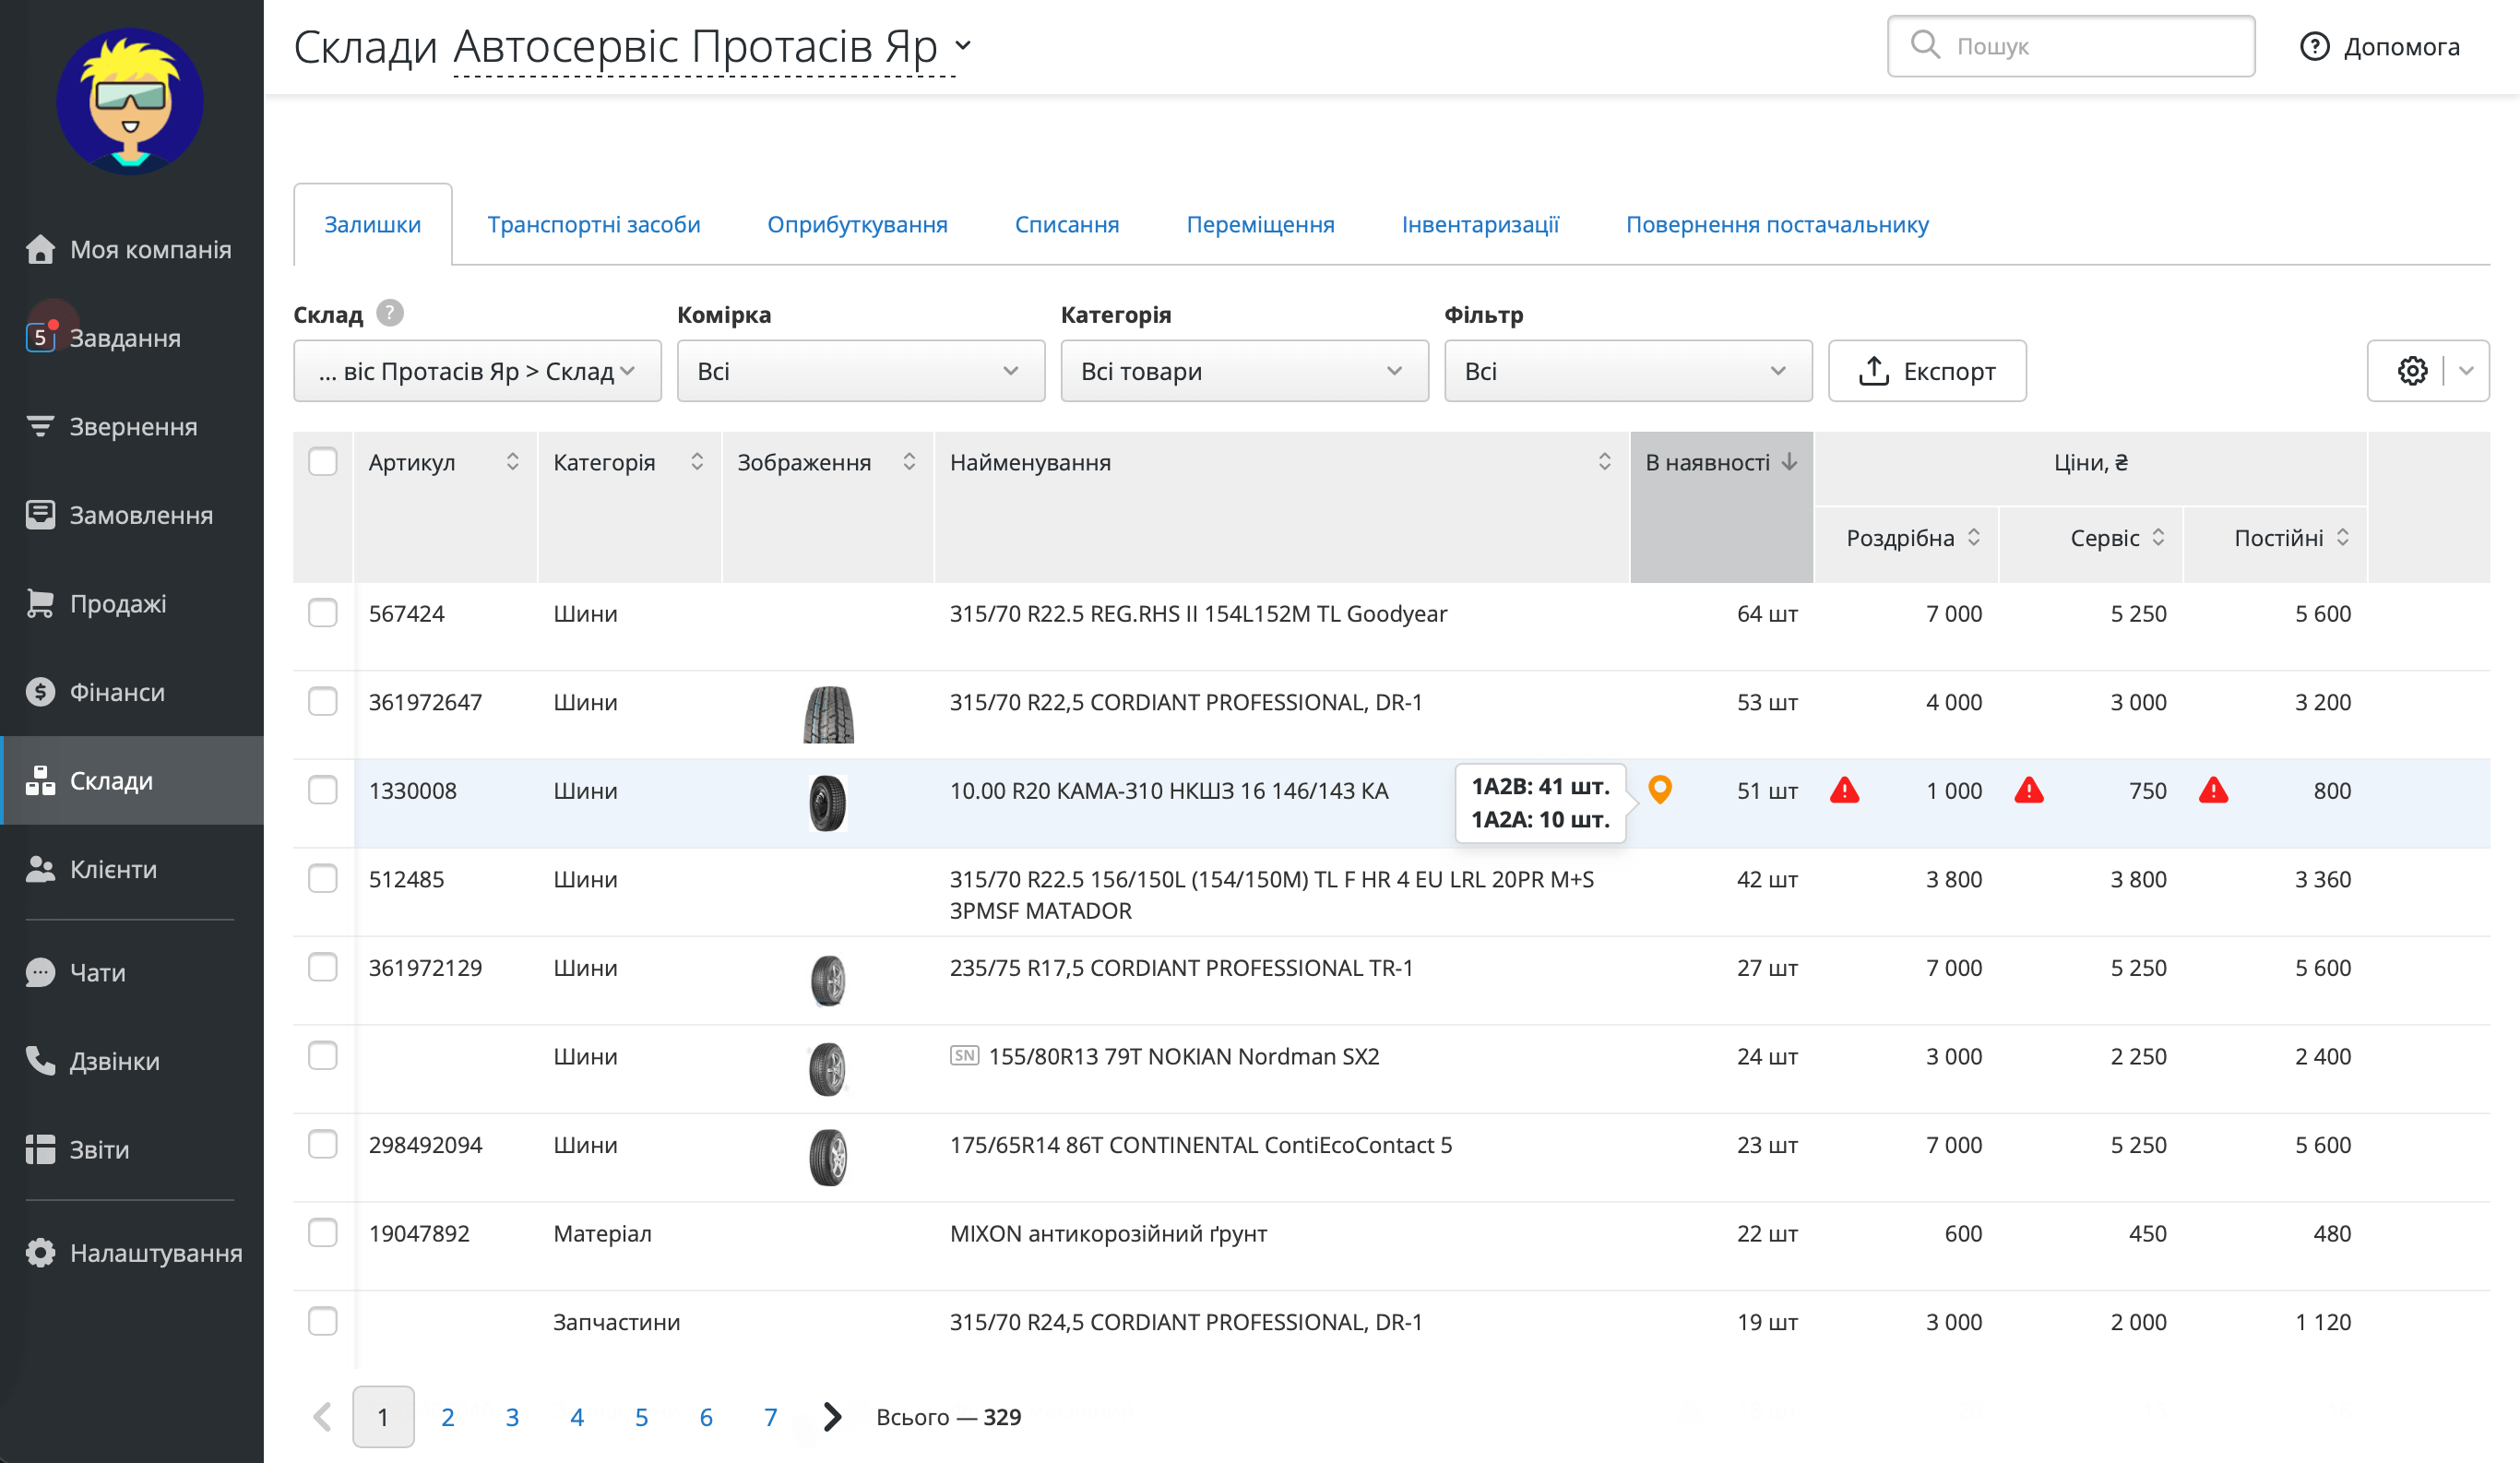Image resolution: width=2520 pixels, height=1463 pixels.
Task: Expand arrow next to table settings gear
Action: [x=2466, y=371]
